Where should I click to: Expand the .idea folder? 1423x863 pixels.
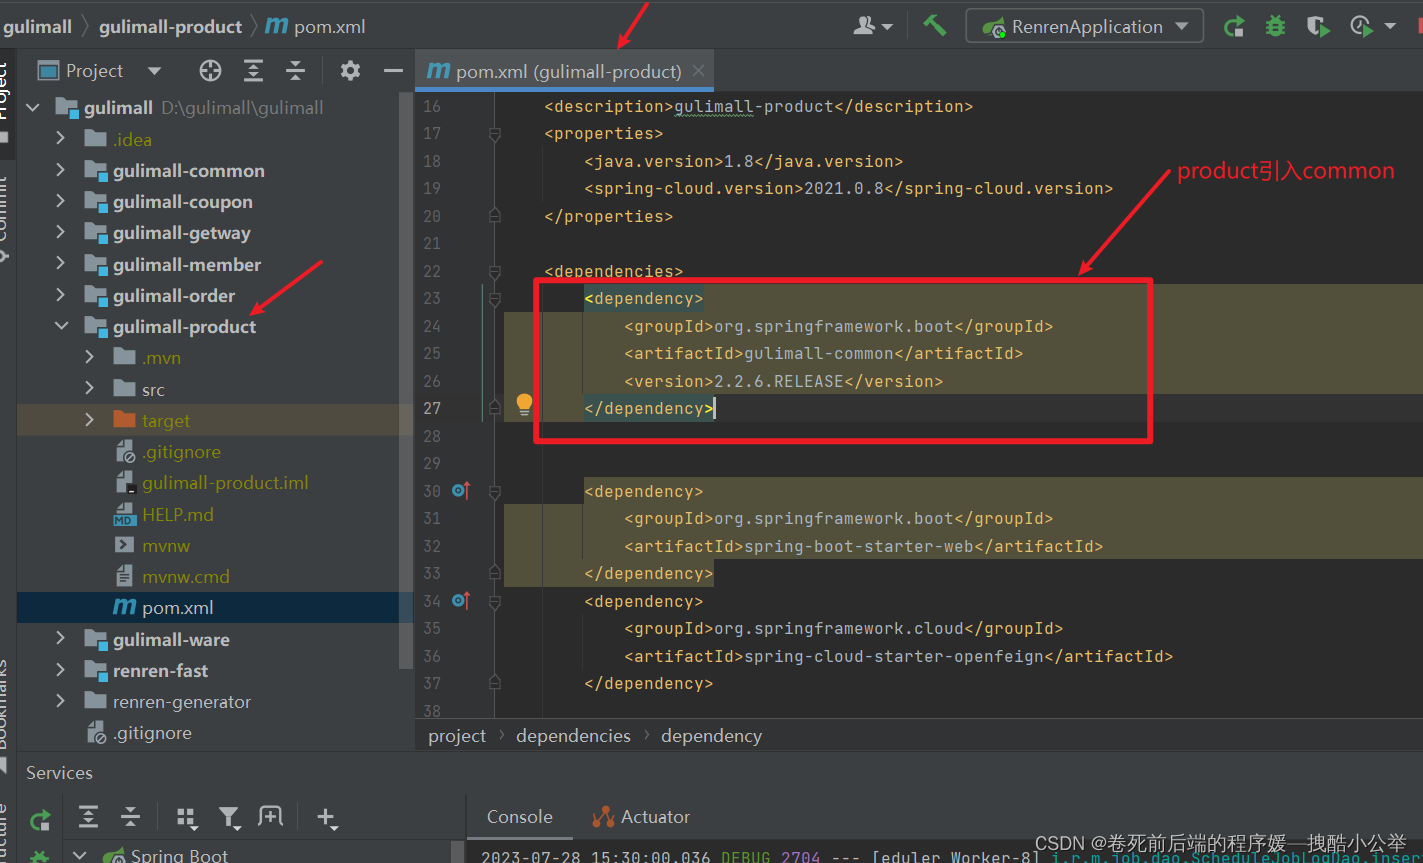point(61,139)
